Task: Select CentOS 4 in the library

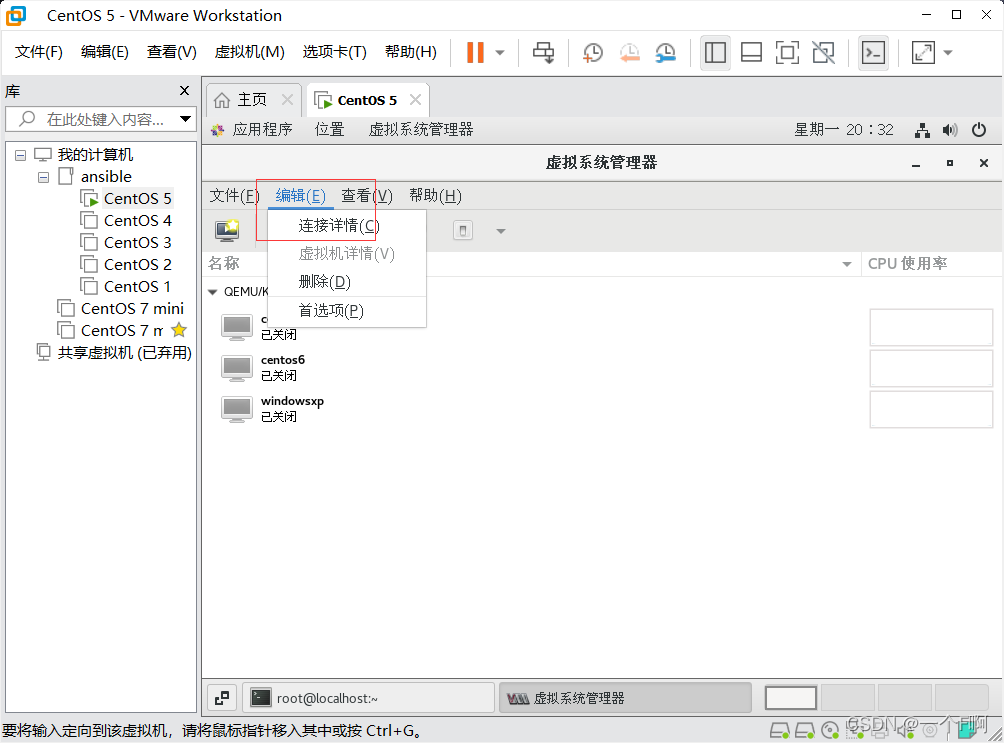Action: click(138, 220)
